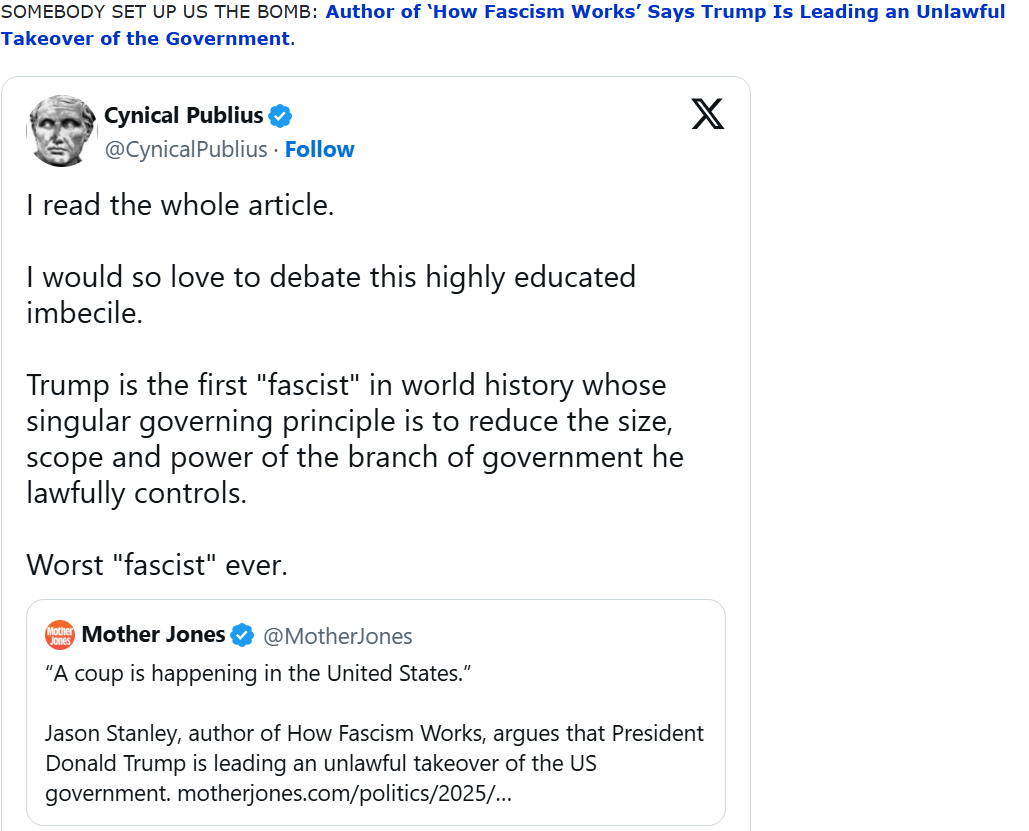1029x831 pixels.
Task: Open the Mother Jones display name
Action: coord(153,635)
